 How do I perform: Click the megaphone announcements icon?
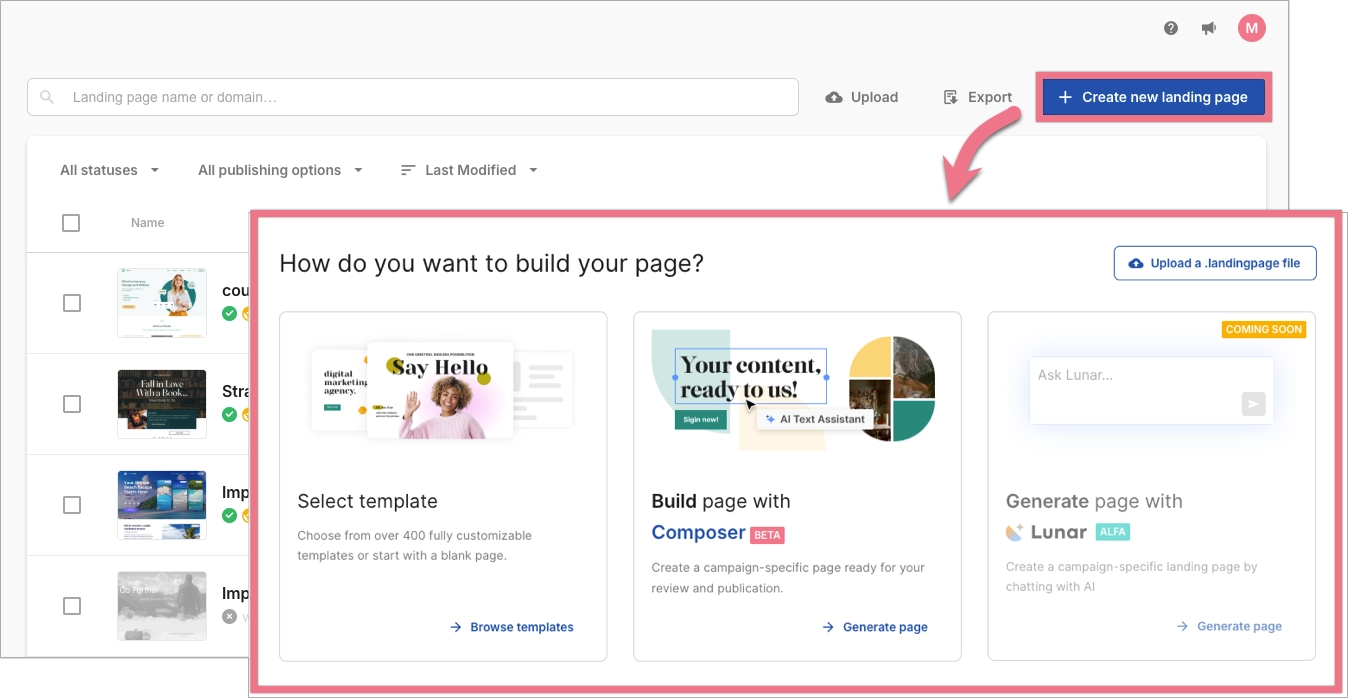pyautogui.click(x=1209, y=28)
